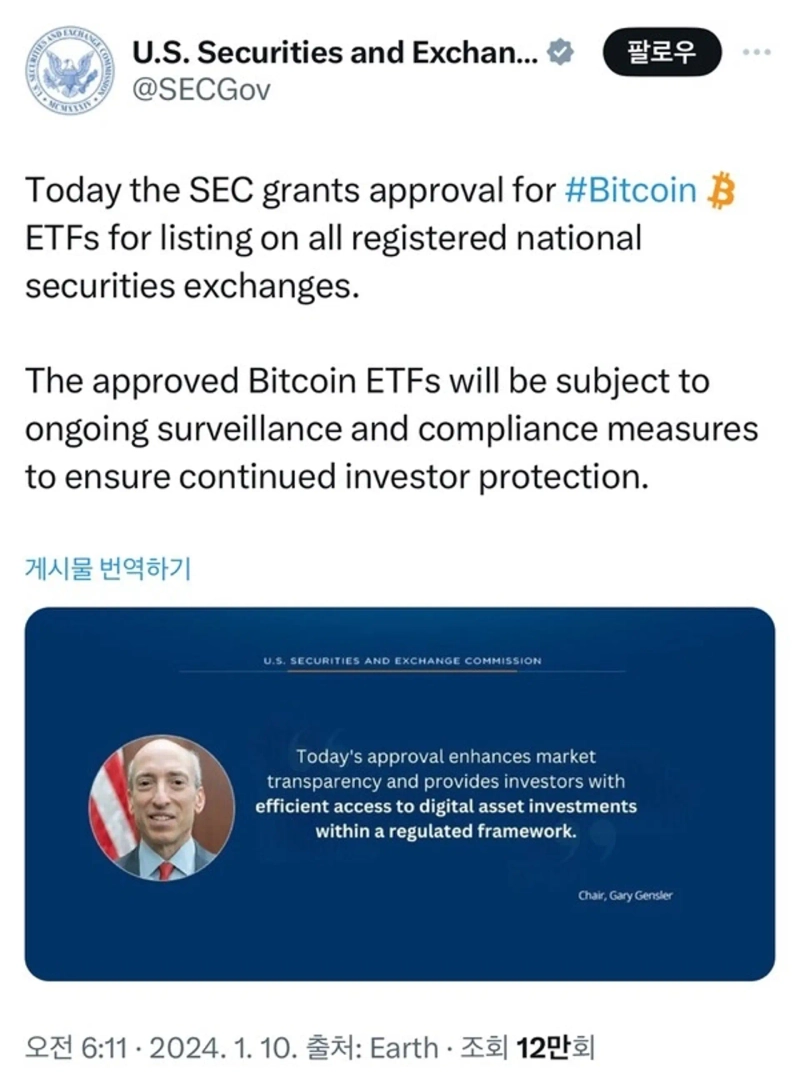The height and width of the screenshot is (1088, 800).
Task: Toggle following state with the 팔로우 button
Action: pos(663,52)
